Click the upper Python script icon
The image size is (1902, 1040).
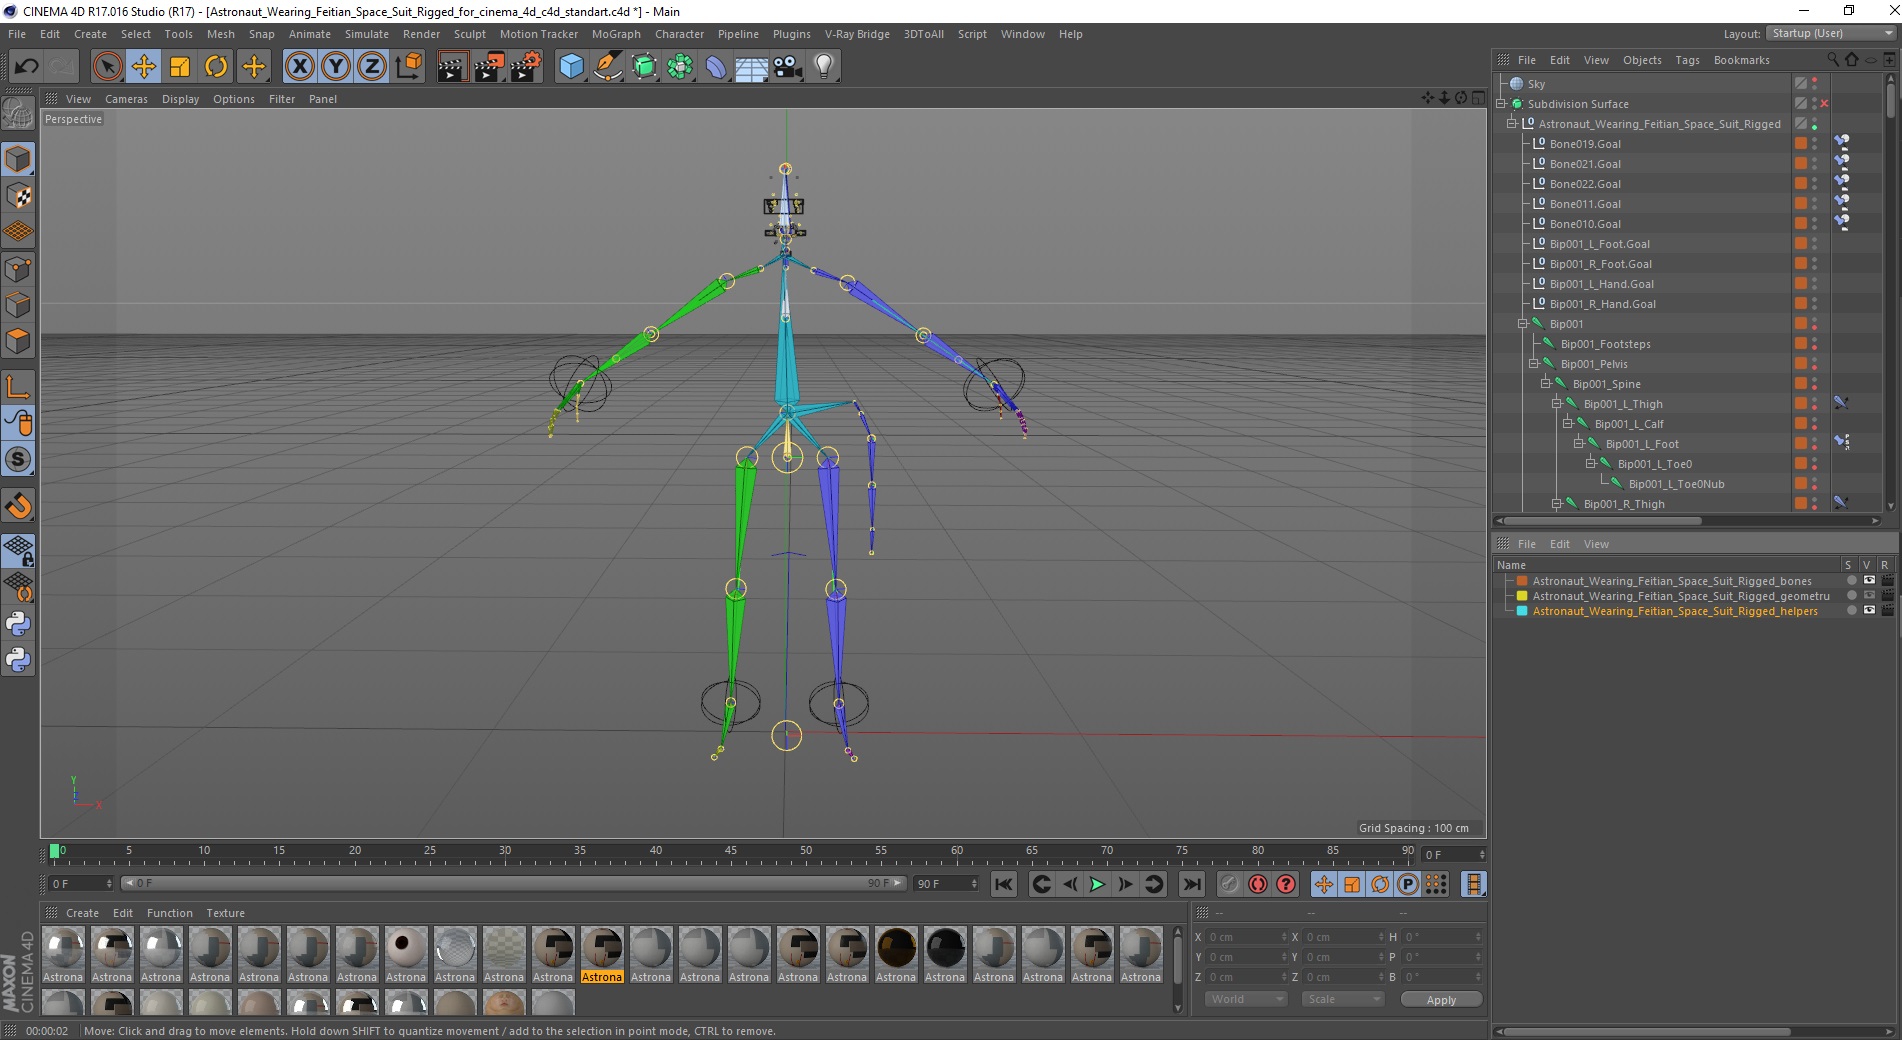[18, 624]
